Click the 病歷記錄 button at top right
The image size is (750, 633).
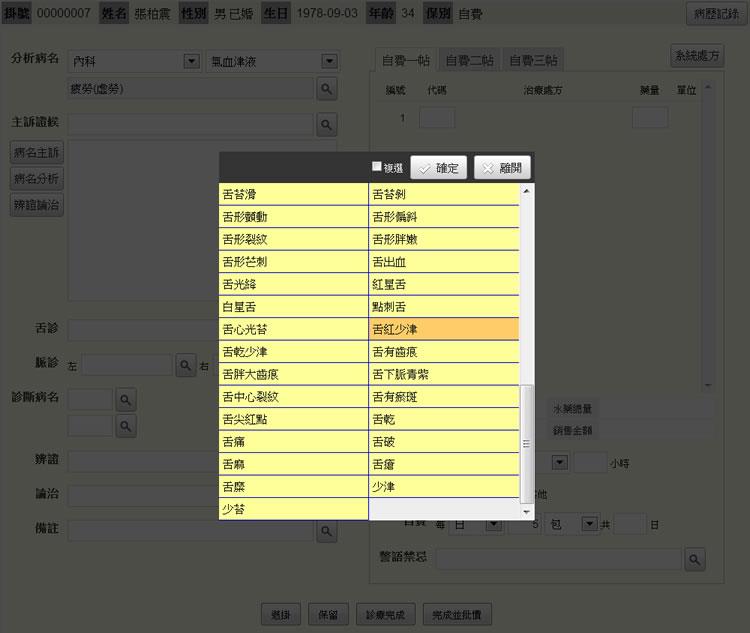[713, 14]
